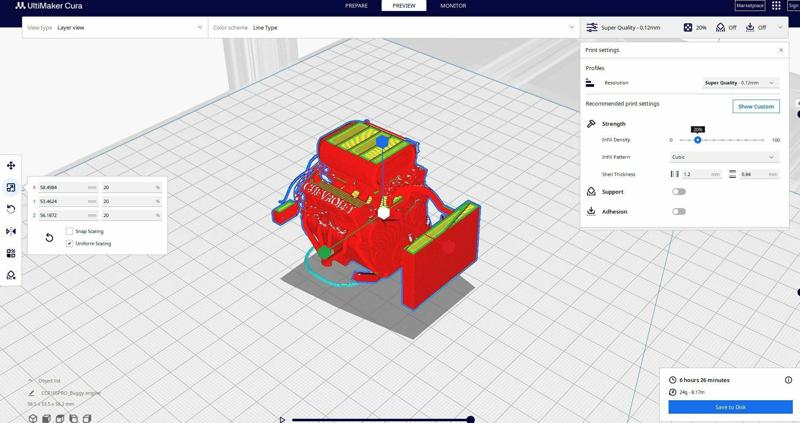Click the layer simulation slider handle
Screen dimensions: 800x423
[470, 419]
